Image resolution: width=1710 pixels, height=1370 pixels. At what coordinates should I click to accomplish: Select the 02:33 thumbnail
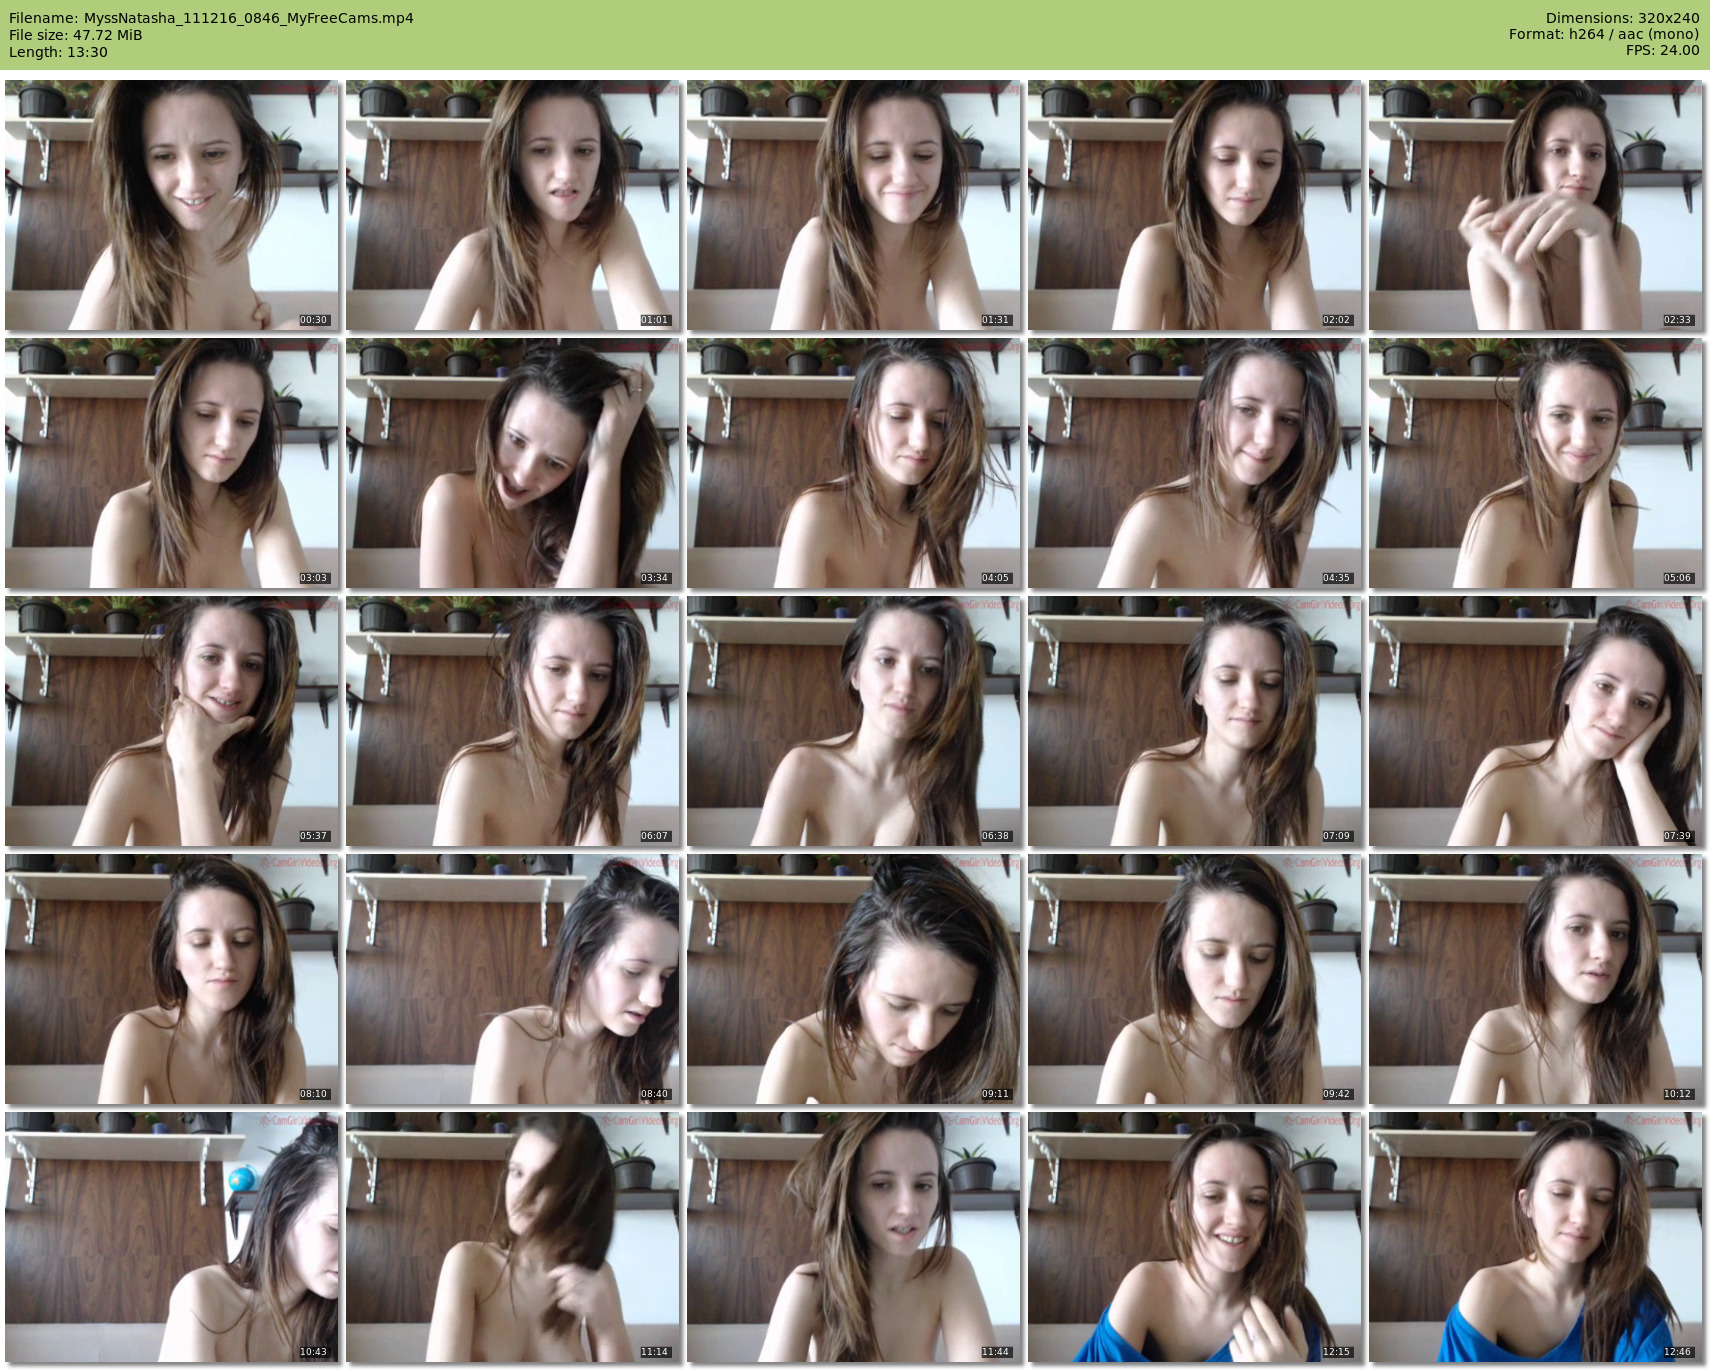1536,205
